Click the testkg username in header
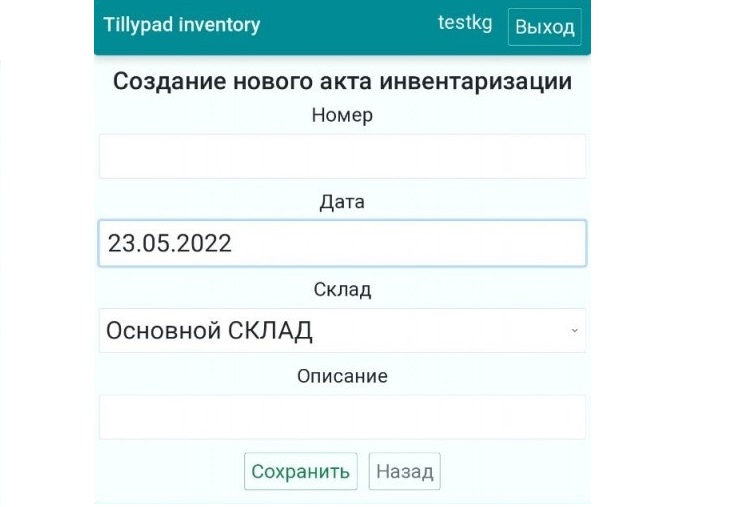739x507 pixels. pyautogui.click(x=465, y=22)
